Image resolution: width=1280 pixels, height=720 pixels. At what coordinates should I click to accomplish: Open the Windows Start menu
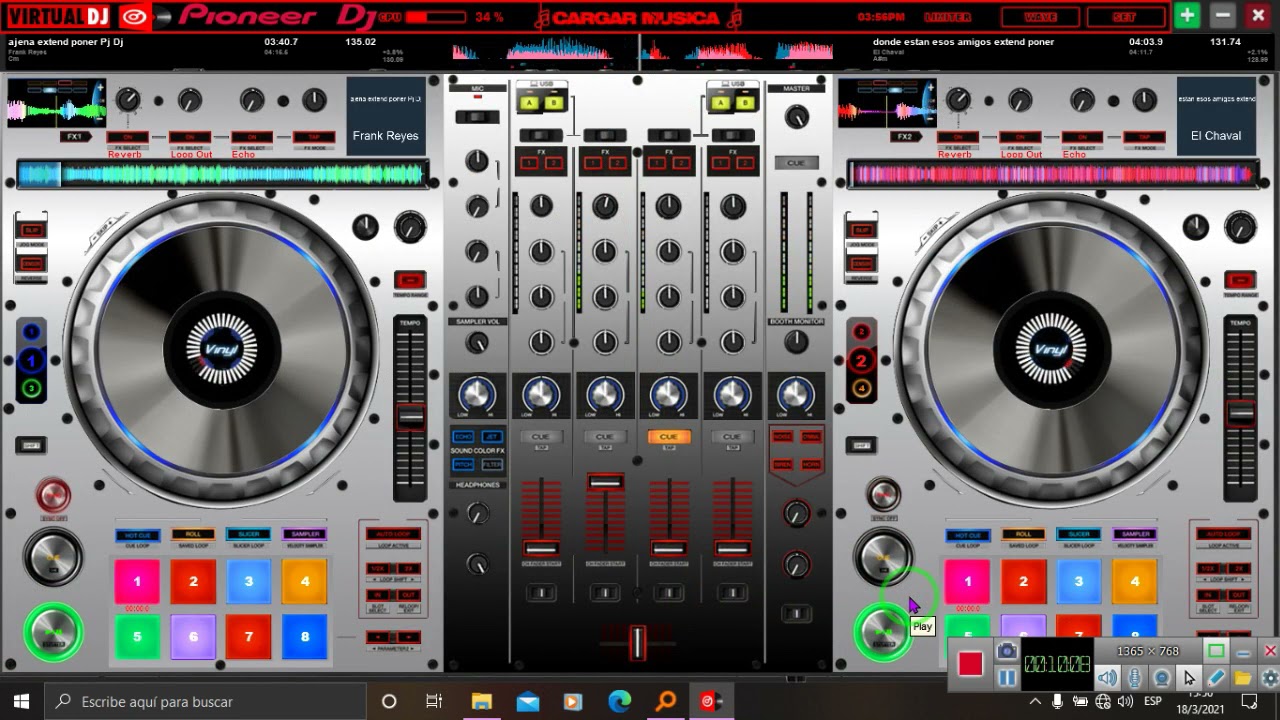coord(21,702)
